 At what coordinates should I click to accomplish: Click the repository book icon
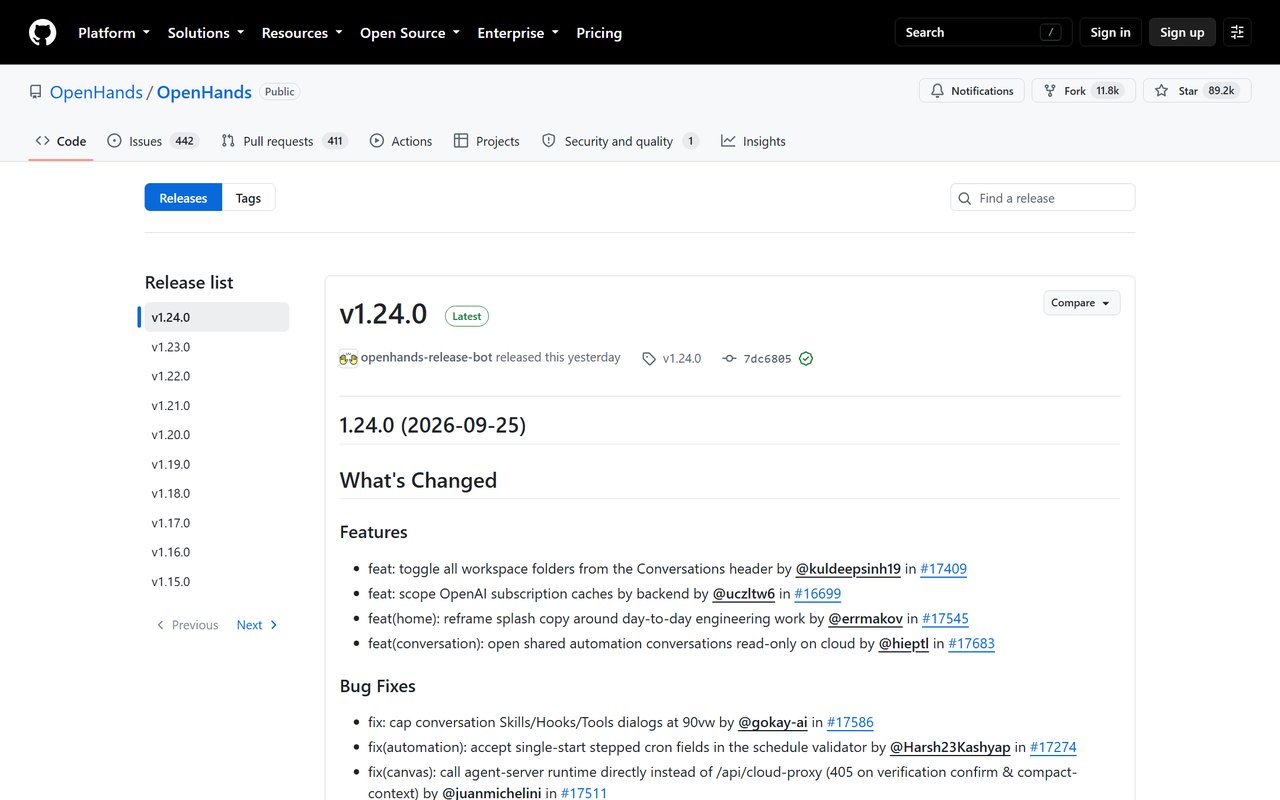36,92
